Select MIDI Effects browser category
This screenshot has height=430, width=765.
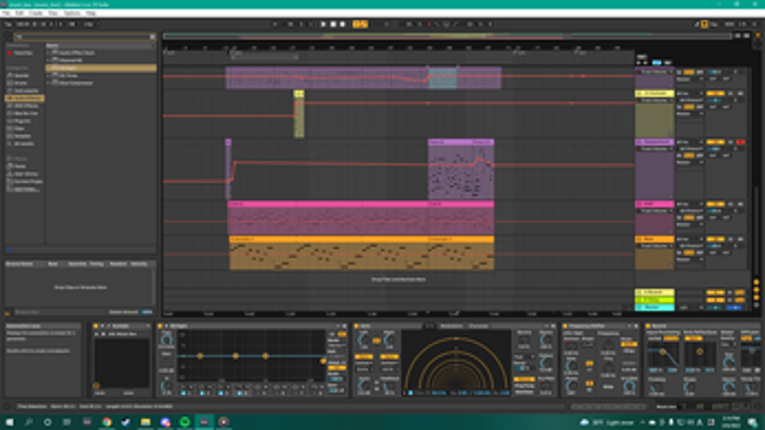pyautogui.click(x=25, y=106)
